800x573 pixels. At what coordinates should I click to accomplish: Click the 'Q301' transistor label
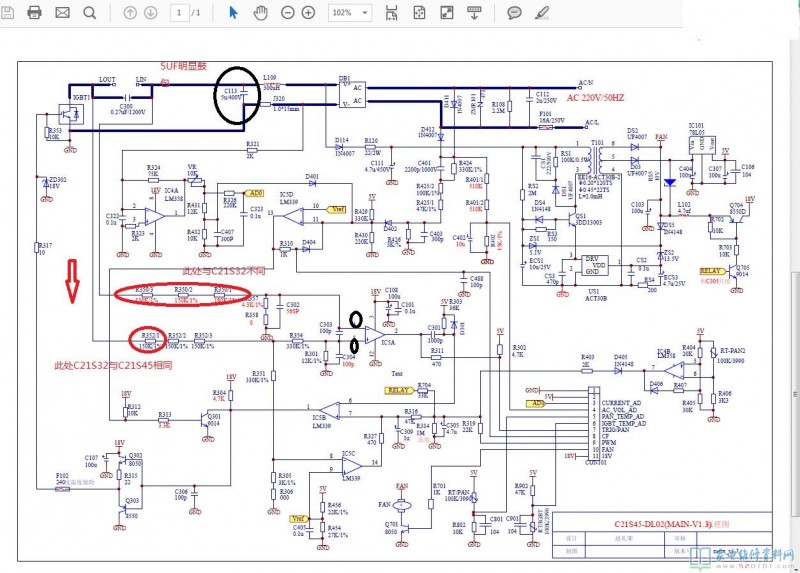coord(214,416)
